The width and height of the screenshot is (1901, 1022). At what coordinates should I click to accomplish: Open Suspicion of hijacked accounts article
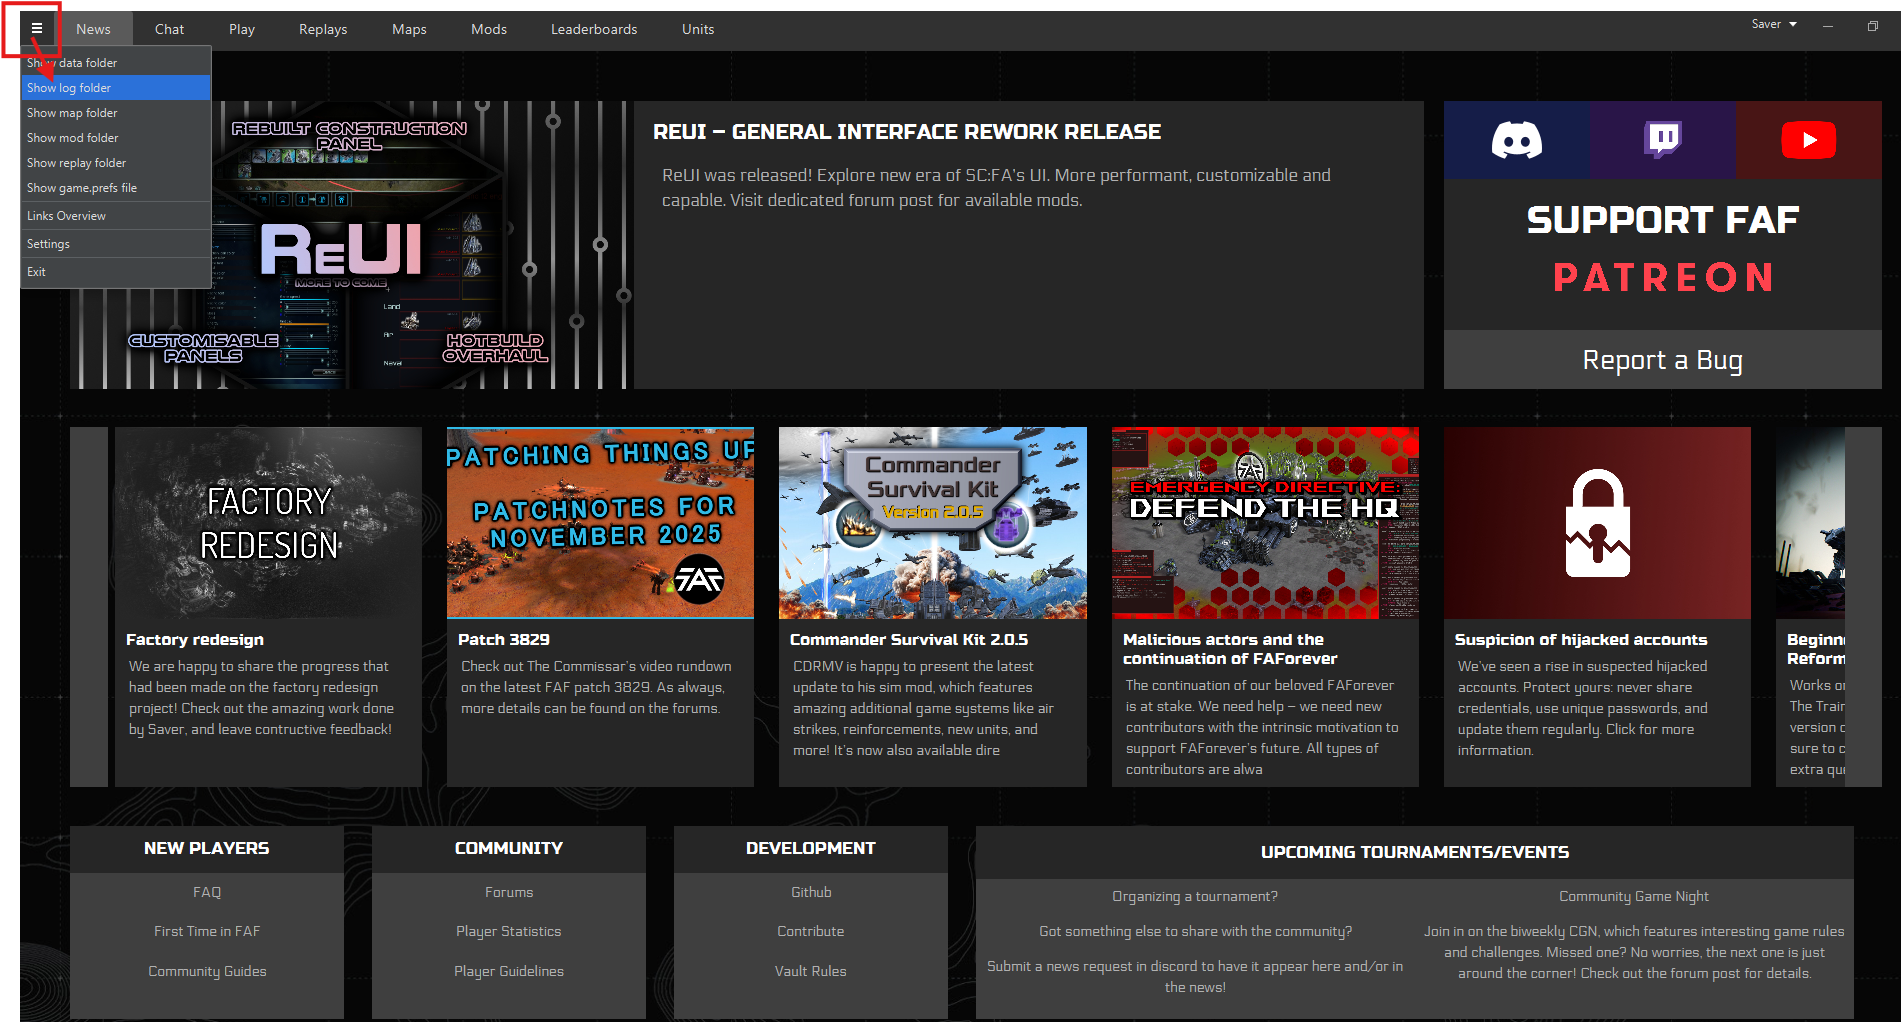(x=1581, y=640)
